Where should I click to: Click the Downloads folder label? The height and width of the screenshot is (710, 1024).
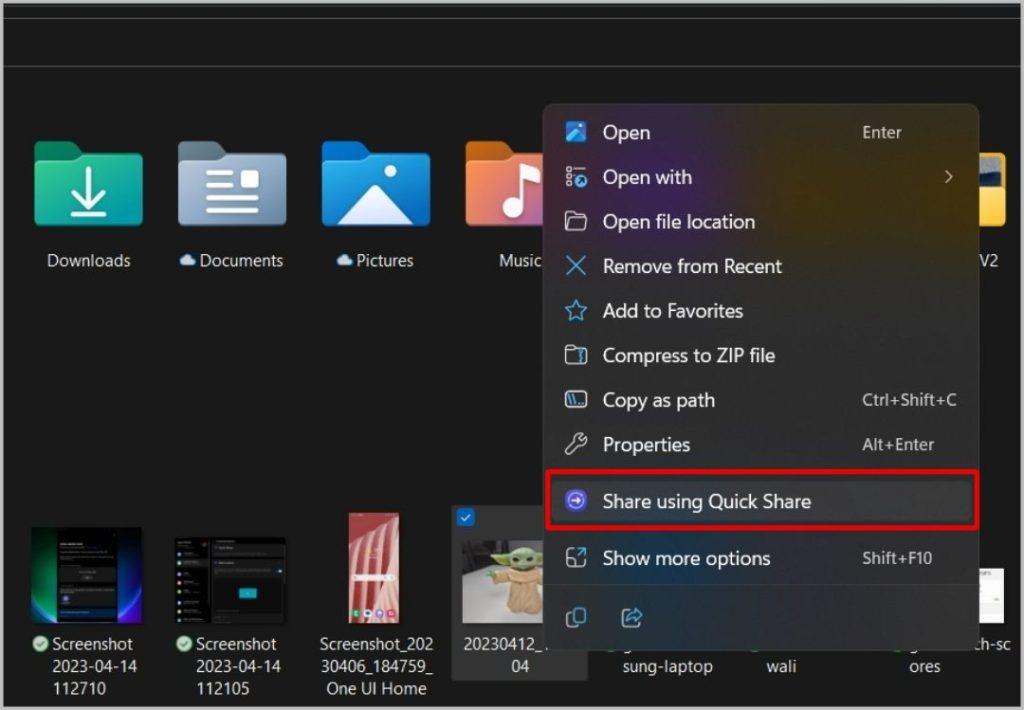point(88,261)
